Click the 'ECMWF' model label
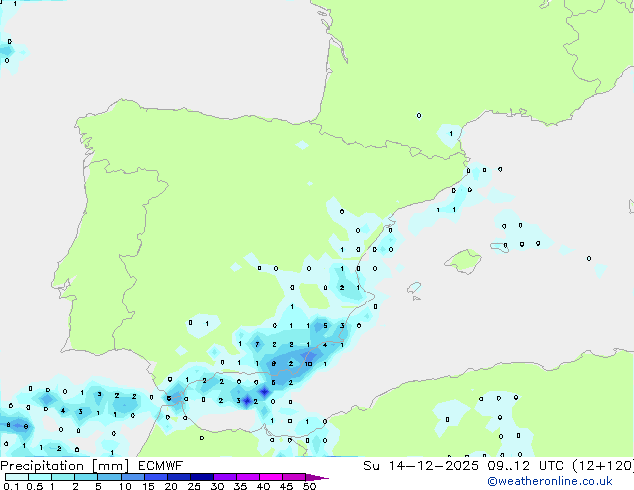 161,466
